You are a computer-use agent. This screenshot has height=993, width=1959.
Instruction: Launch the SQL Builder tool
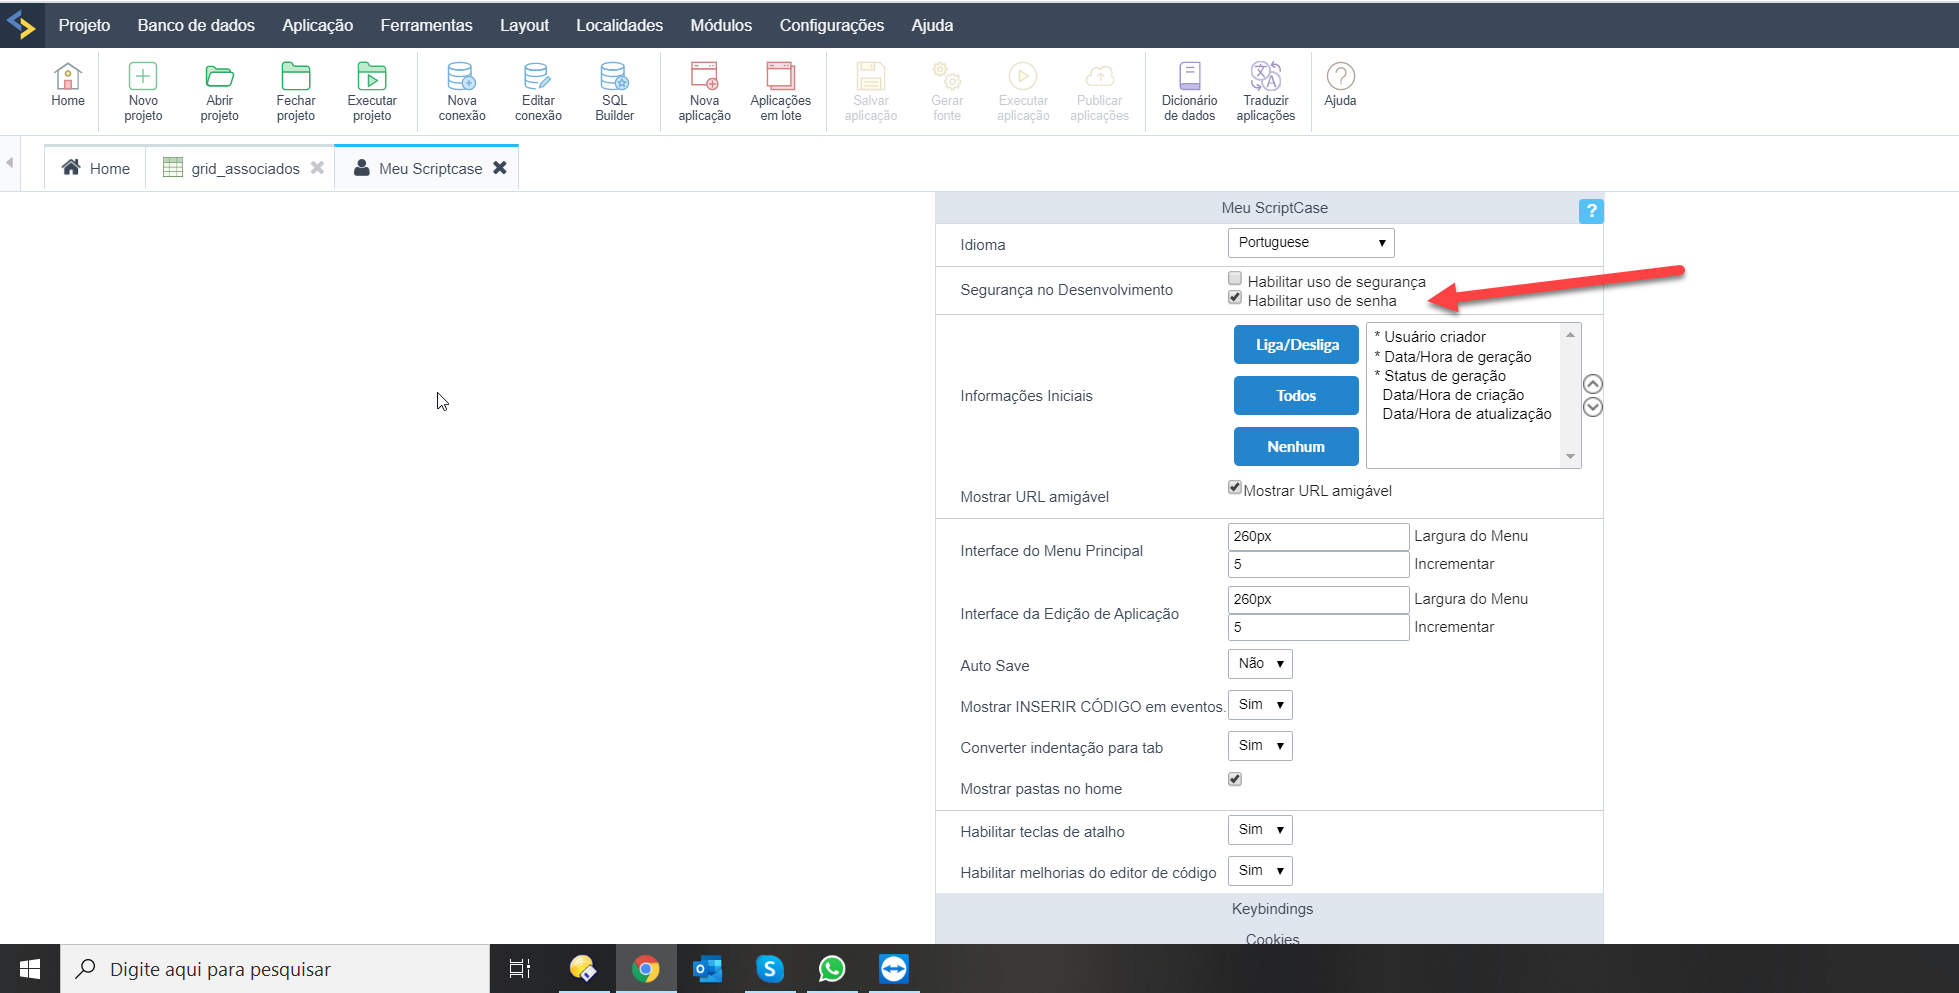click(614, 91)
